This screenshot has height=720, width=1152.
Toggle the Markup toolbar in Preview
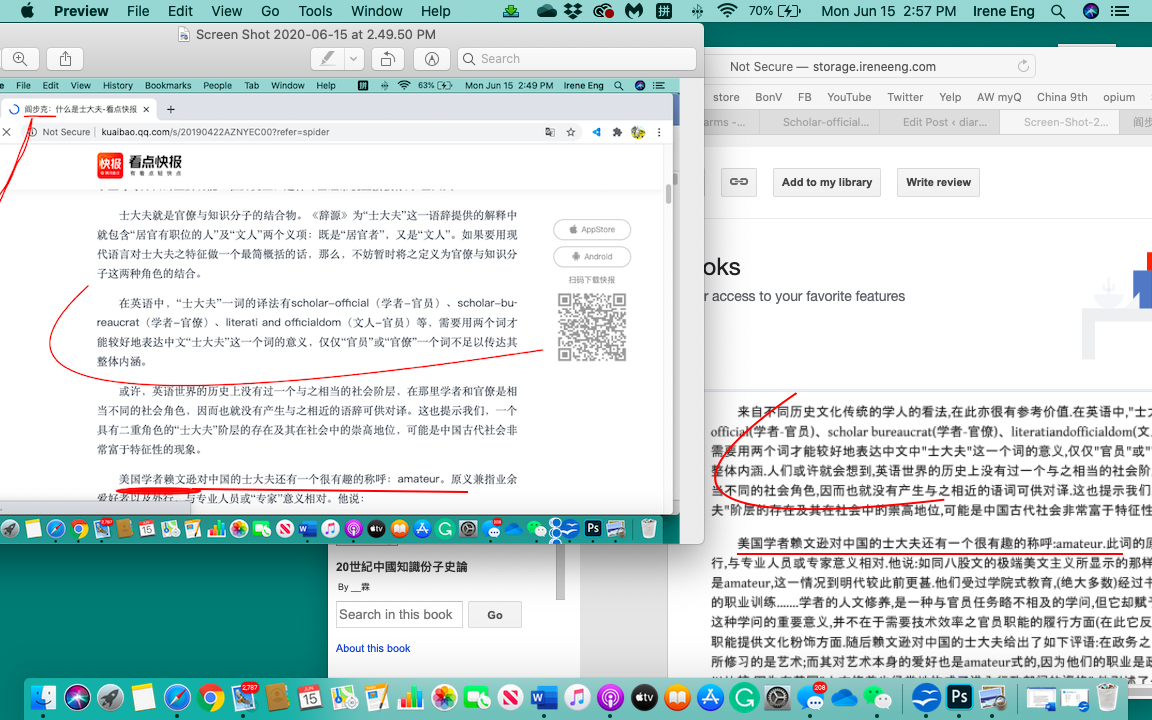(x=432, y=59)
